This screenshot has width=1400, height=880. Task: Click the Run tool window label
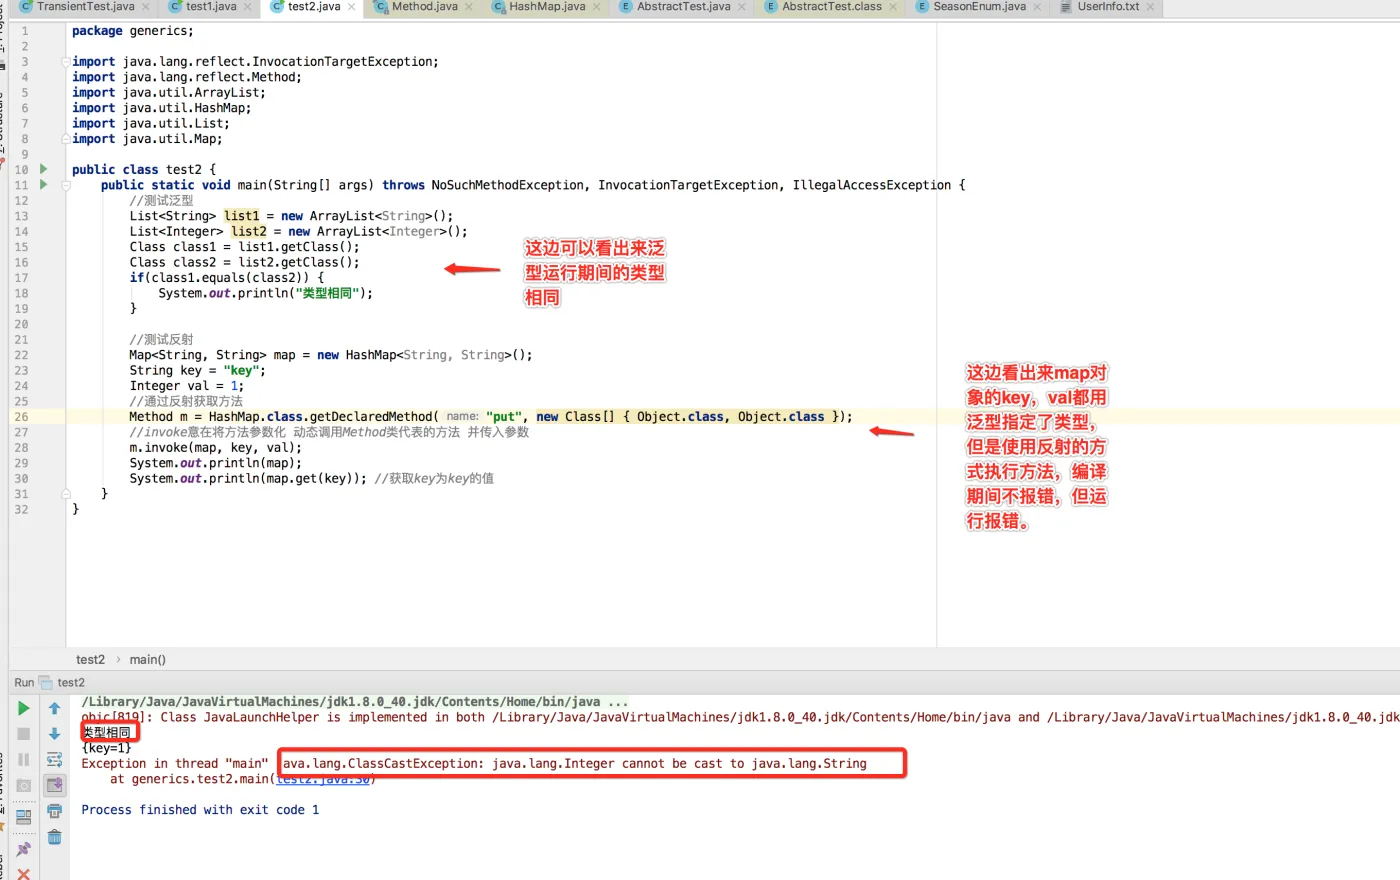(x=24, y=682)
